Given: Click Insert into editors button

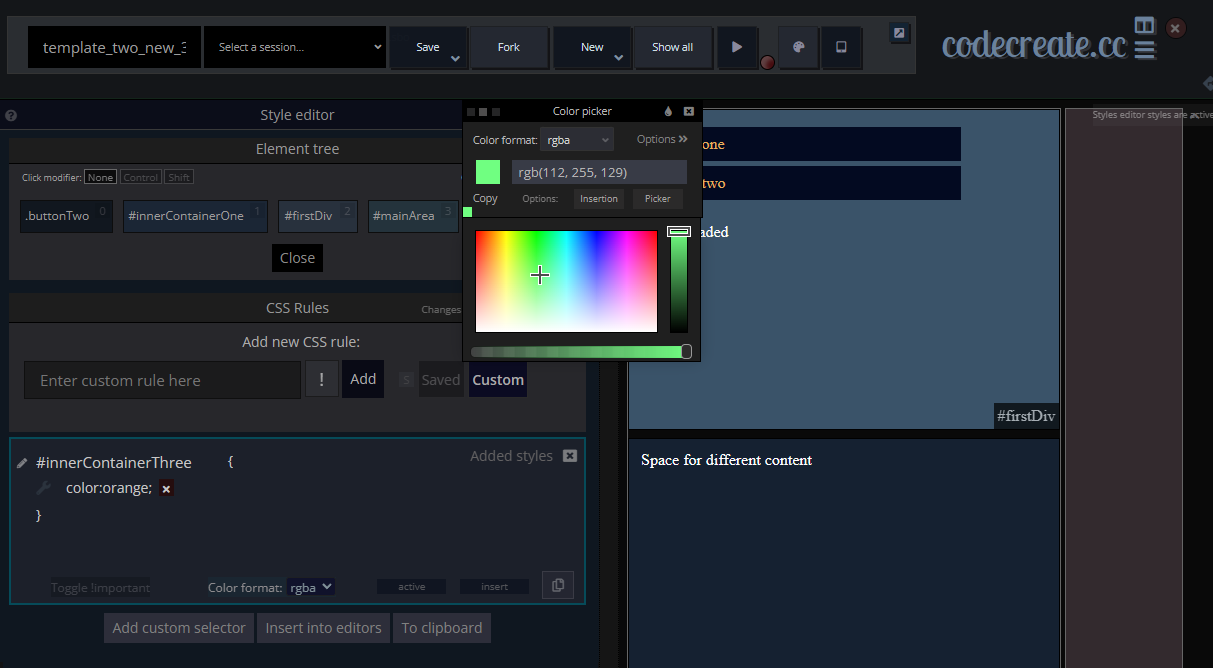Looking at the screenshot, I should (323, 628).
